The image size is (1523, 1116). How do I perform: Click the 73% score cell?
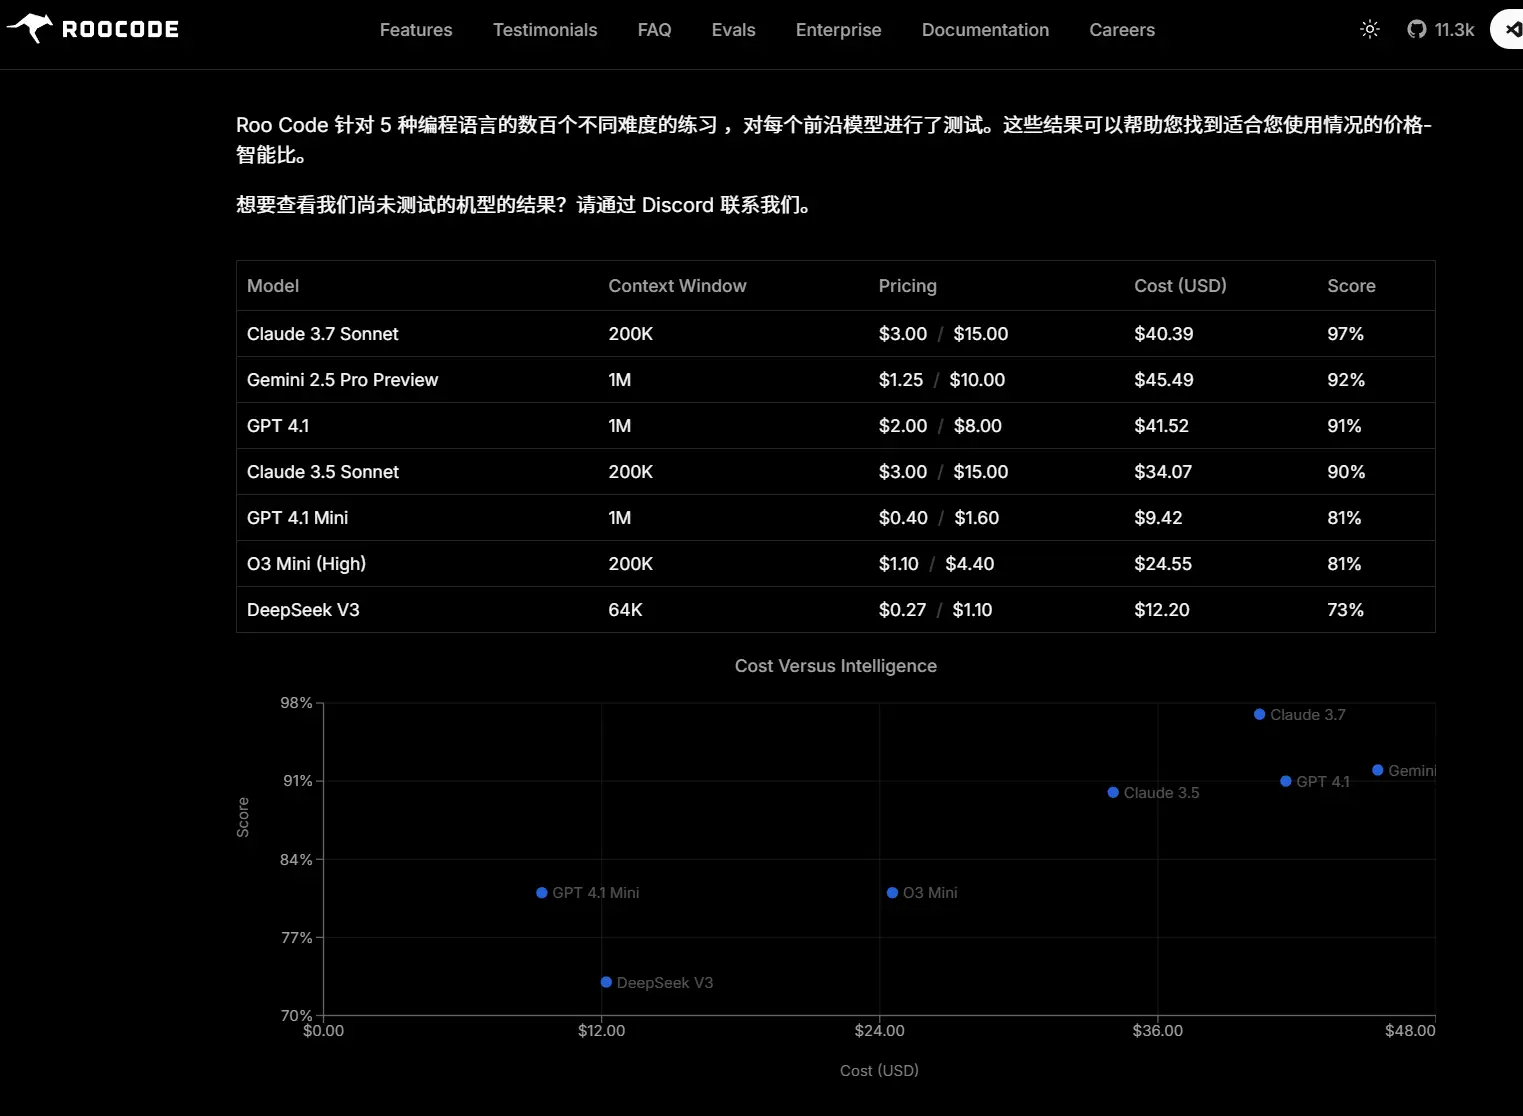point(1346,610)
